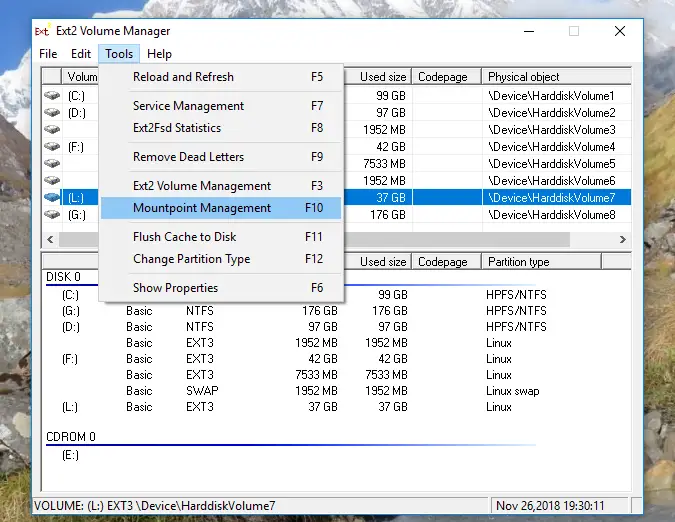Viewport: 675px width, 522px height.
Task: Click \Device\HarddiskVolume7 highlighted text
Action: [x=551, y=198]
